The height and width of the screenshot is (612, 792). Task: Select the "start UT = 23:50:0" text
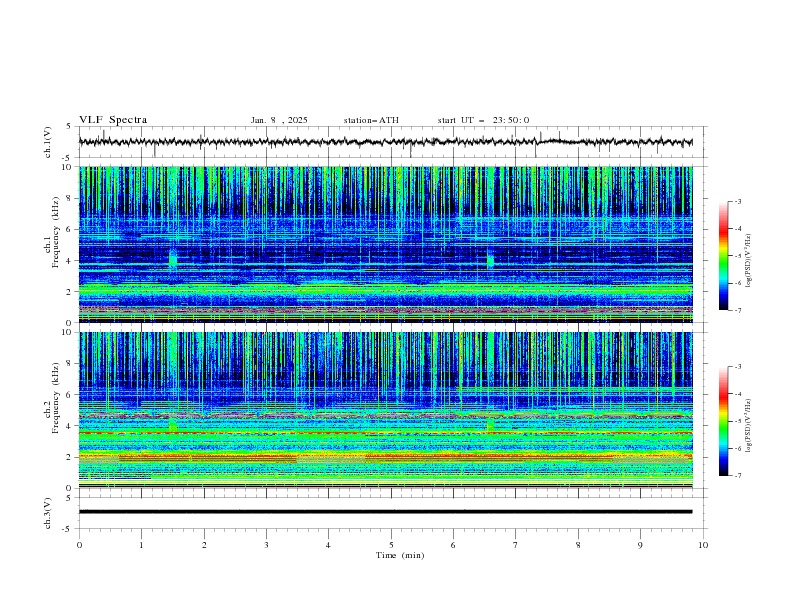click(x=483, y=120)
